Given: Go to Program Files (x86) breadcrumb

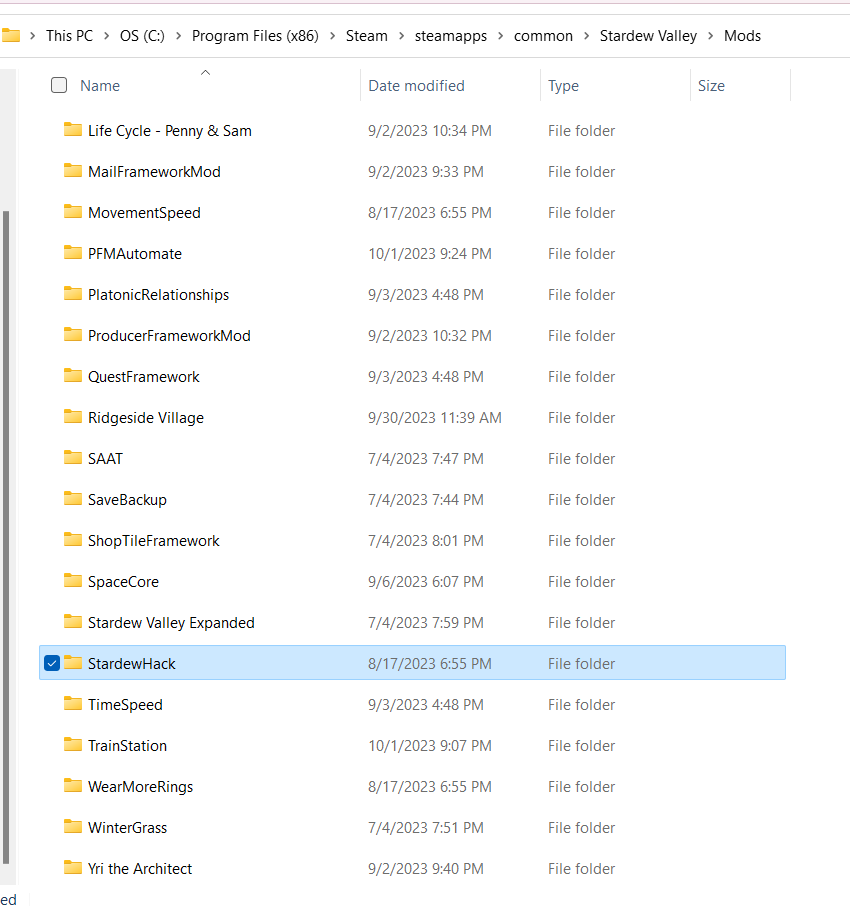Looking at the screenshot, I should coord(255,36).
